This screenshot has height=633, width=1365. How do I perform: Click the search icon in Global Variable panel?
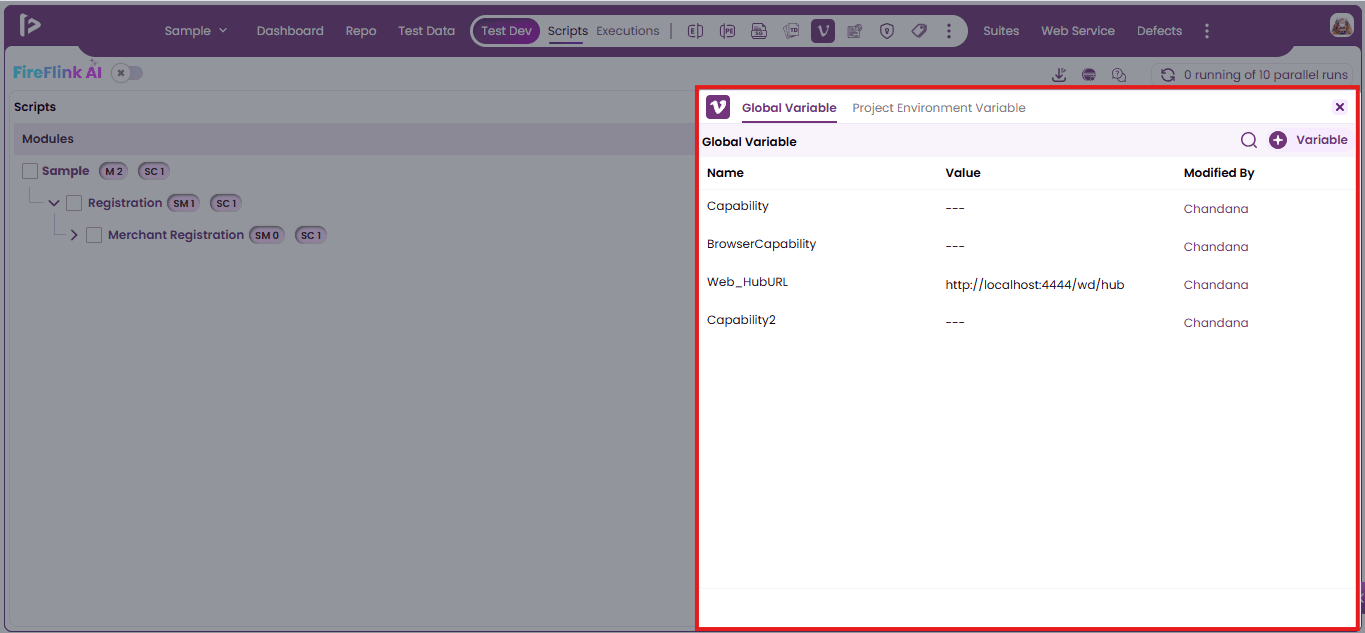[x=1249, y=140]
